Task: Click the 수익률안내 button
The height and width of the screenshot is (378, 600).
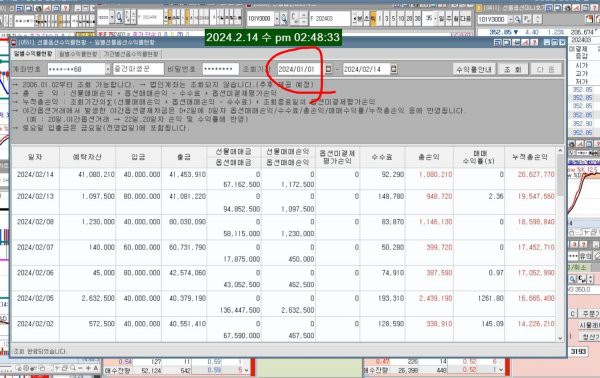Action: 474,69
